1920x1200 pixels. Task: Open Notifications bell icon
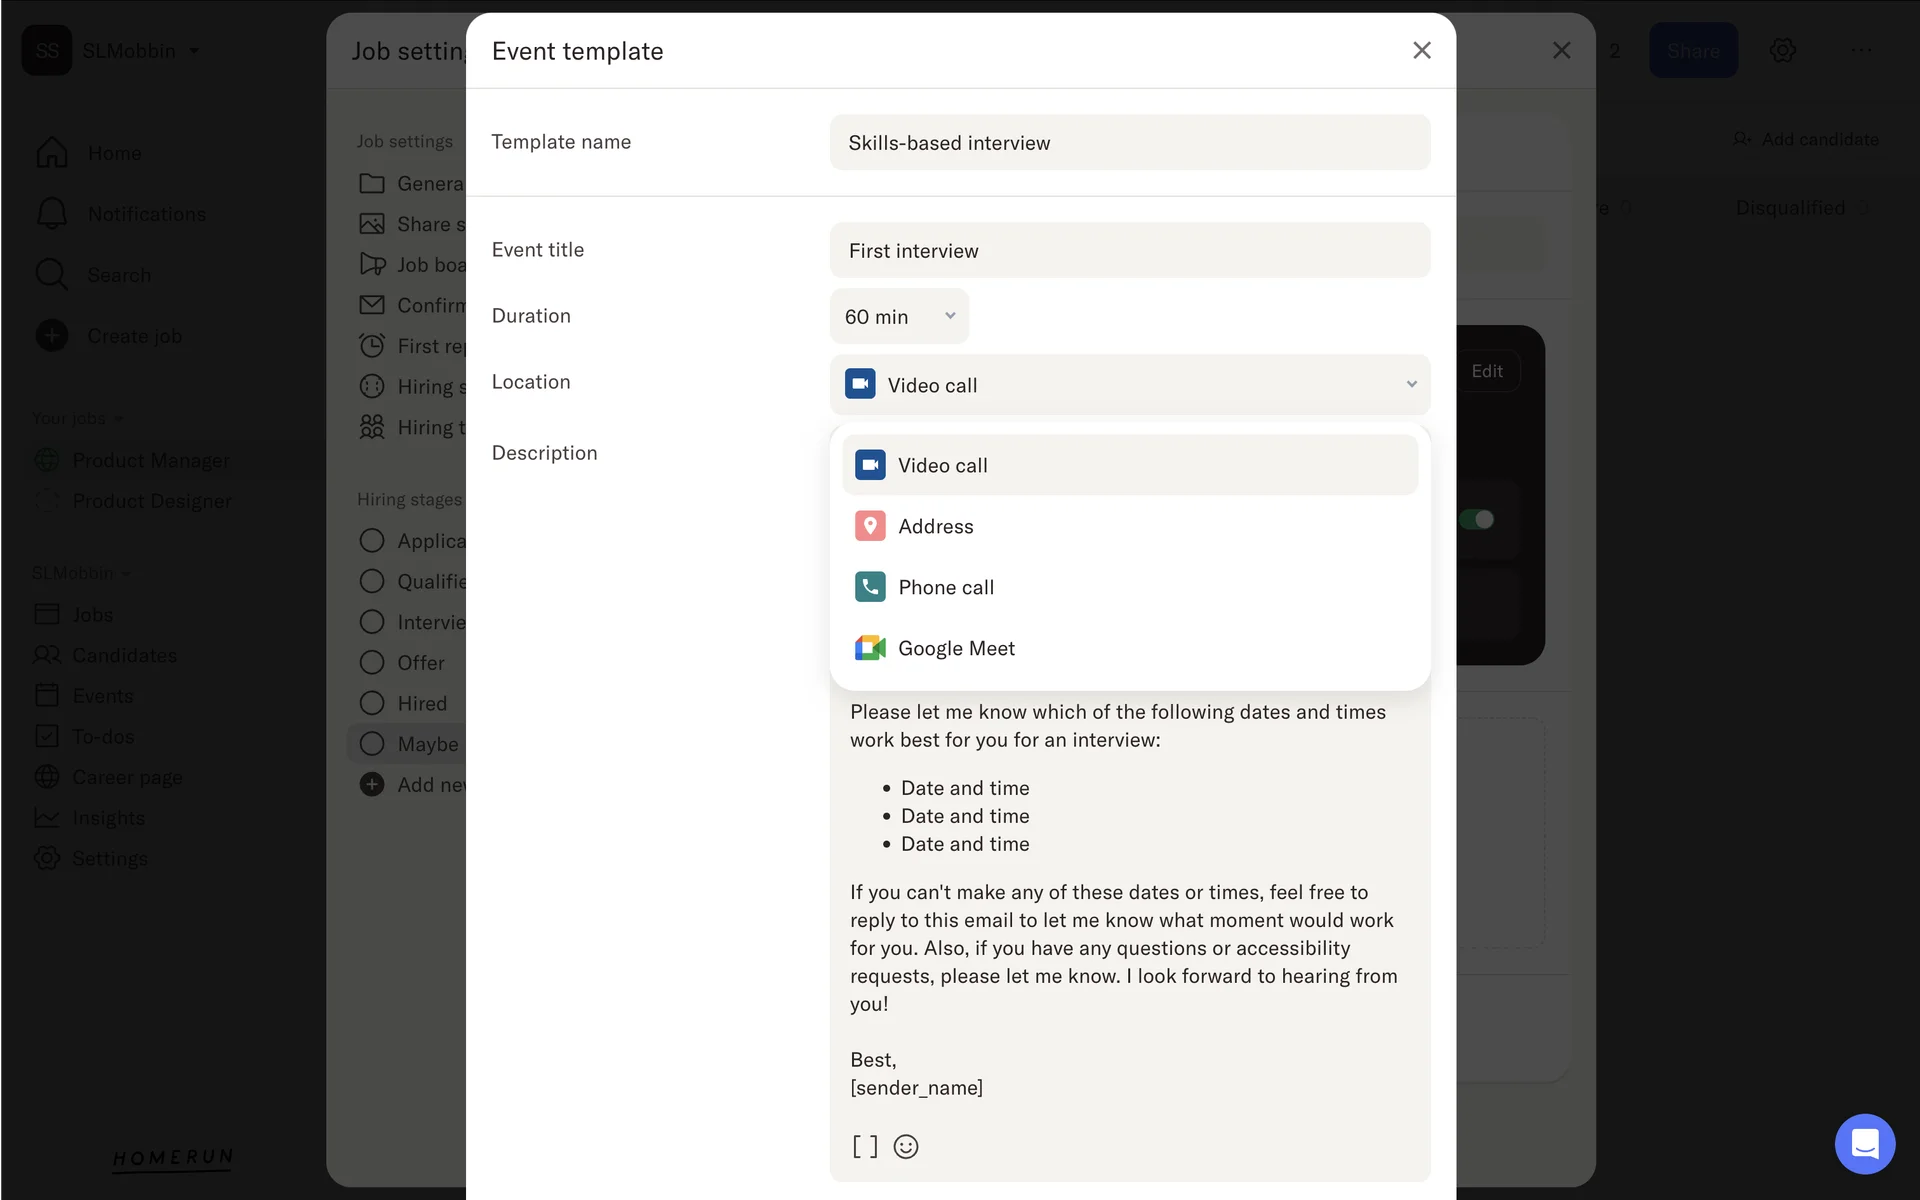coord(52,214)
